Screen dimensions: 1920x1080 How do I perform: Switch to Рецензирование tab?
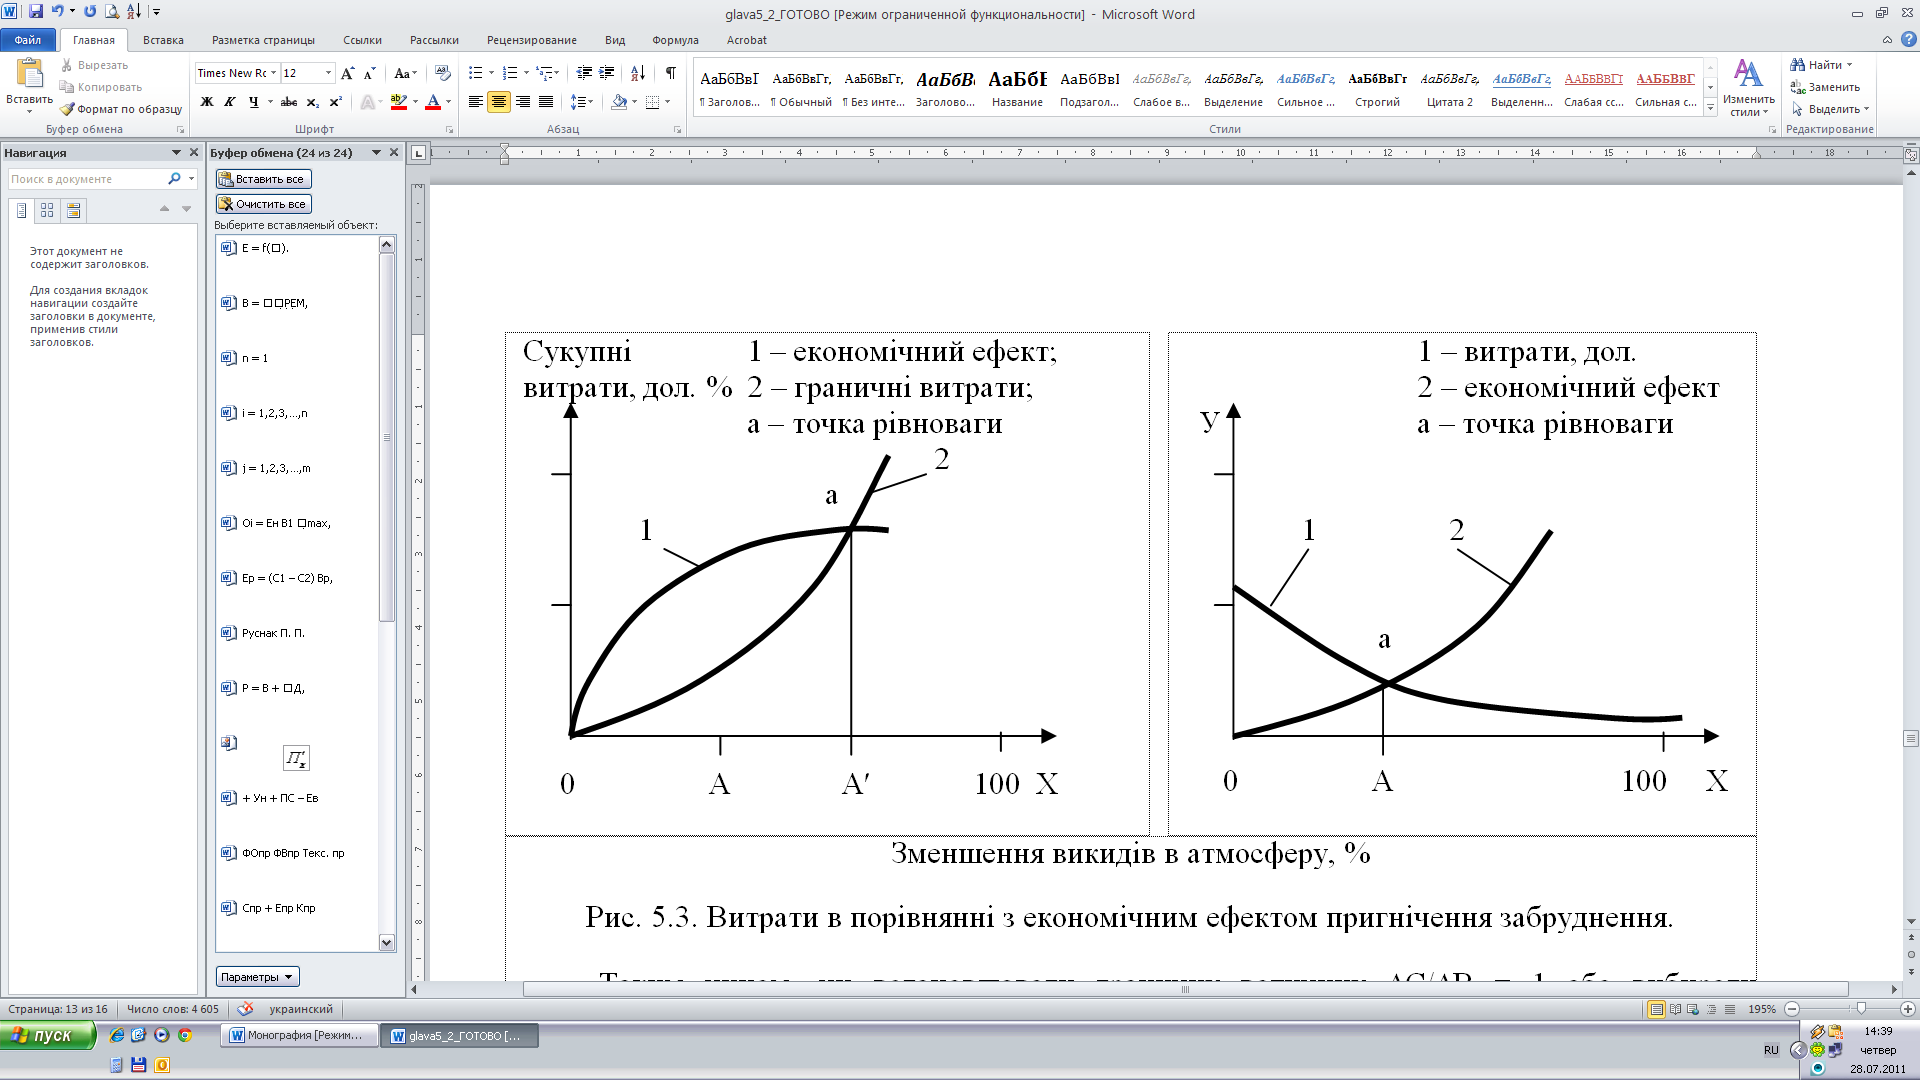[x=532, y=40]
